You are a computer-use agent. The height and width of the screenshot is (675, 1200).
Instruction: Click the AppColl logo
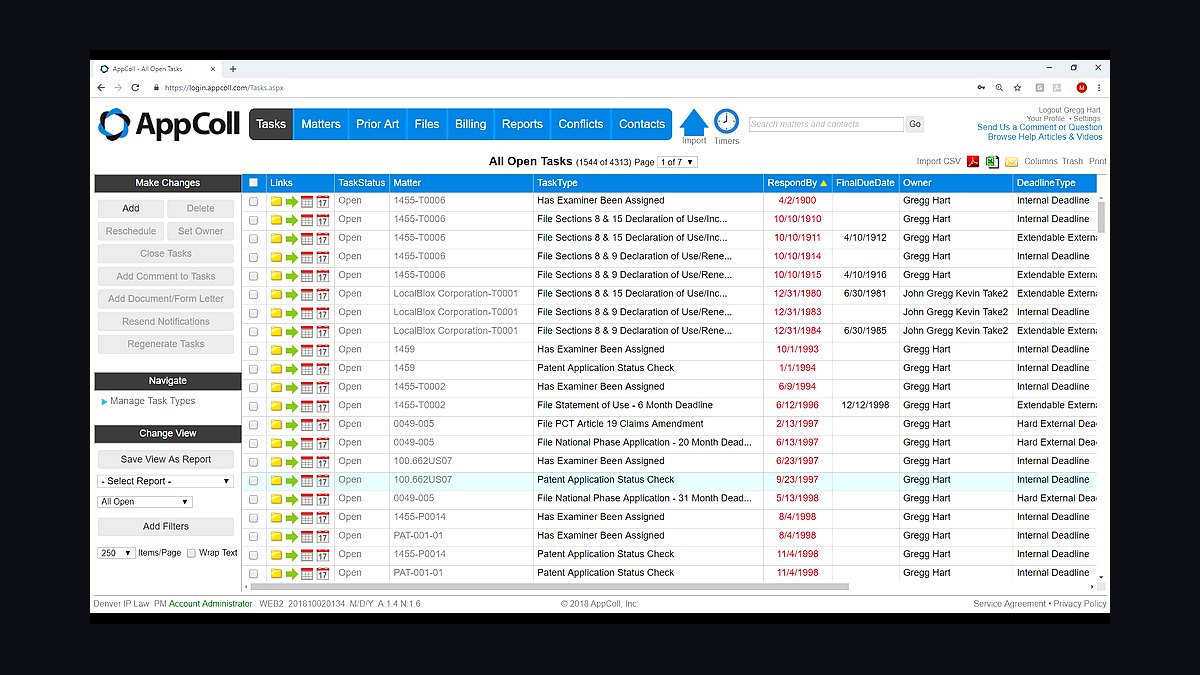point(169,124)
